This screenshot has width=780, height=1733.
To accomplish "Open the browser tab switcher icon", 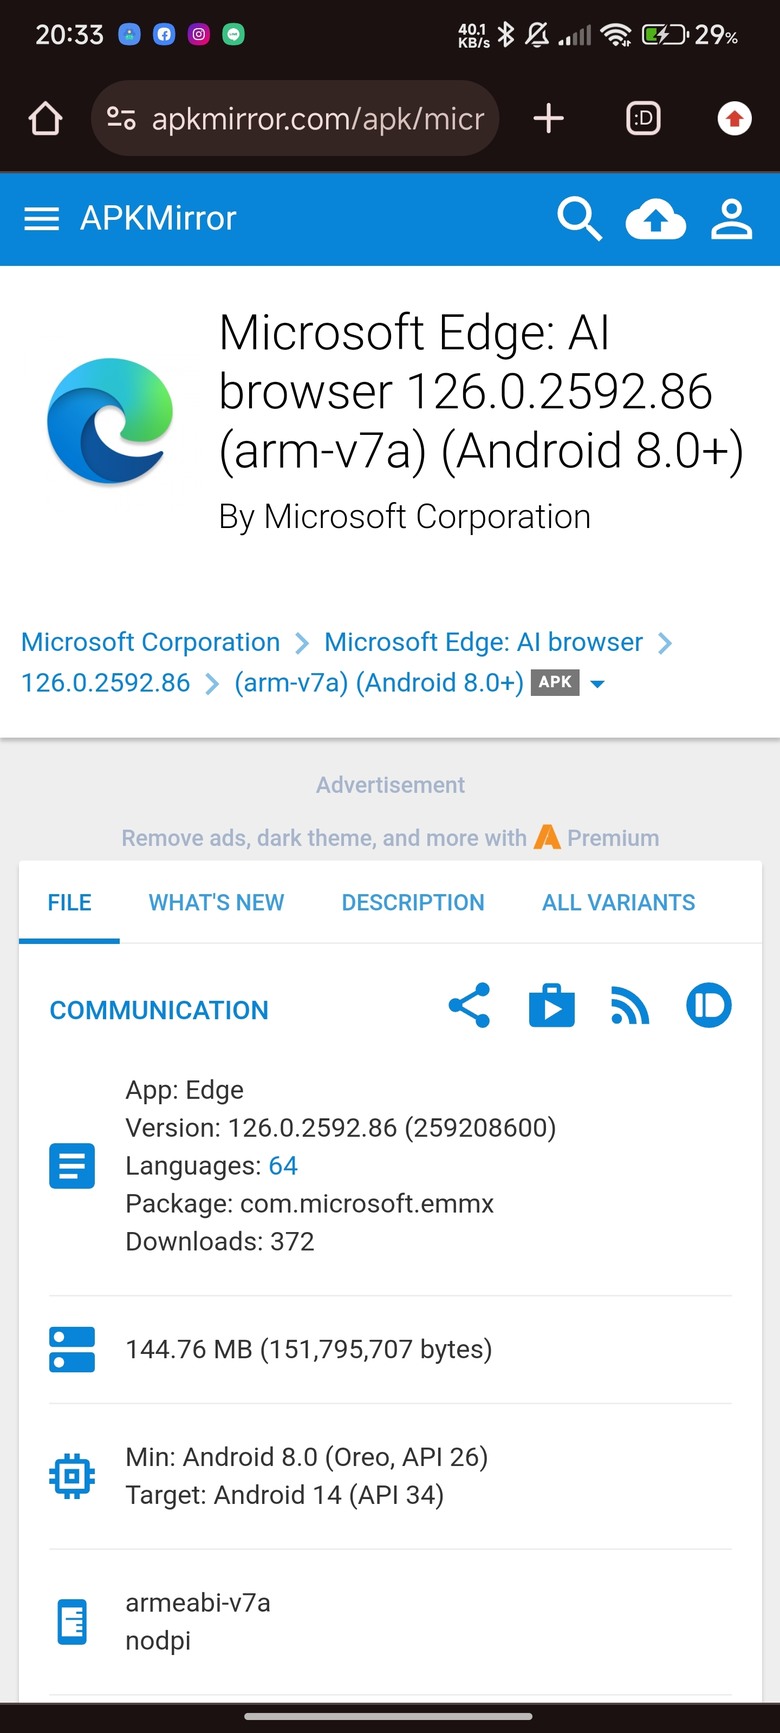I will (643, 119).
